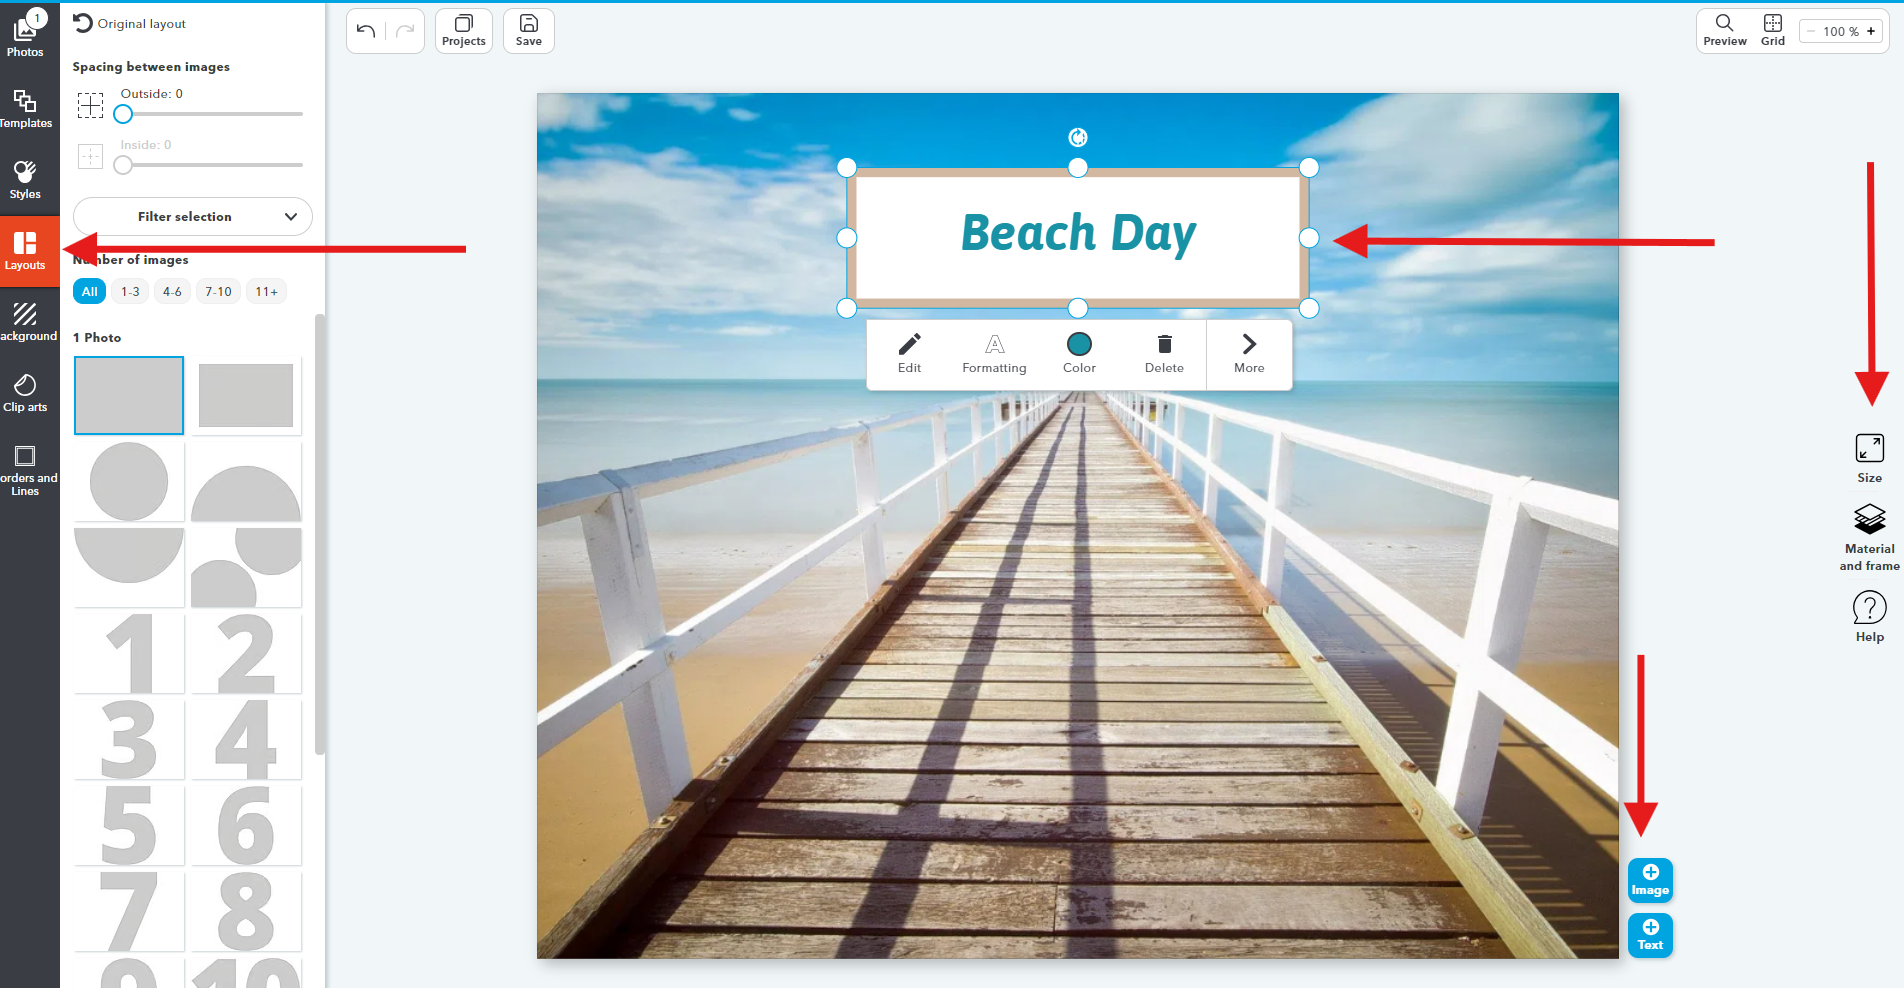Select the 11+ images filter
The width and height of the screenshot is (1904, 988).
click(x=266, y=291)
